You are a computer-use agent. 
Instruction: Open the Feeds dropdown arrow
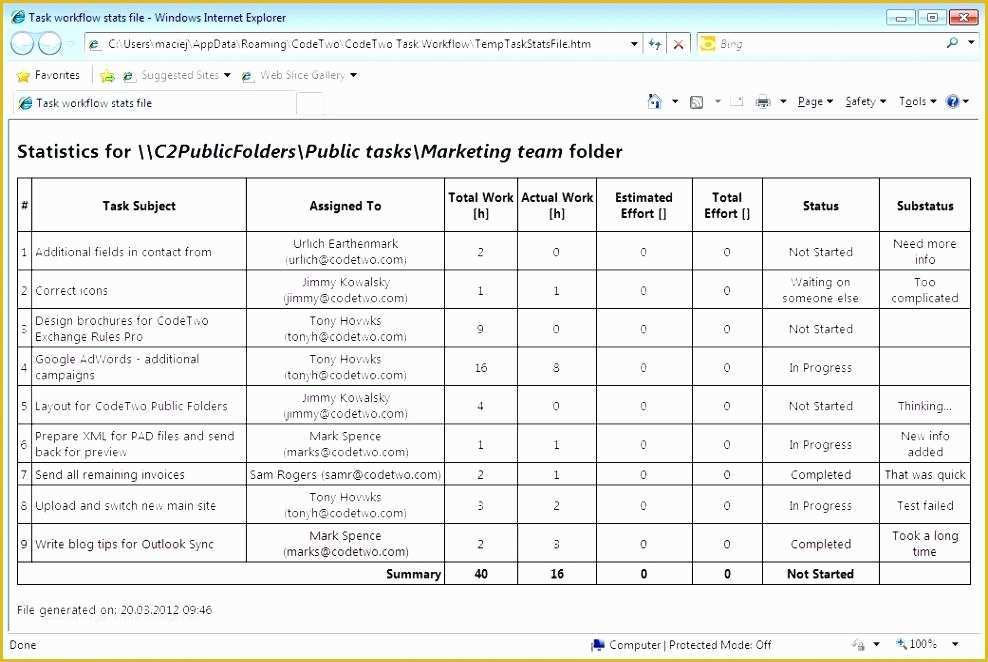pyautogui.click(x=717, y=101)
